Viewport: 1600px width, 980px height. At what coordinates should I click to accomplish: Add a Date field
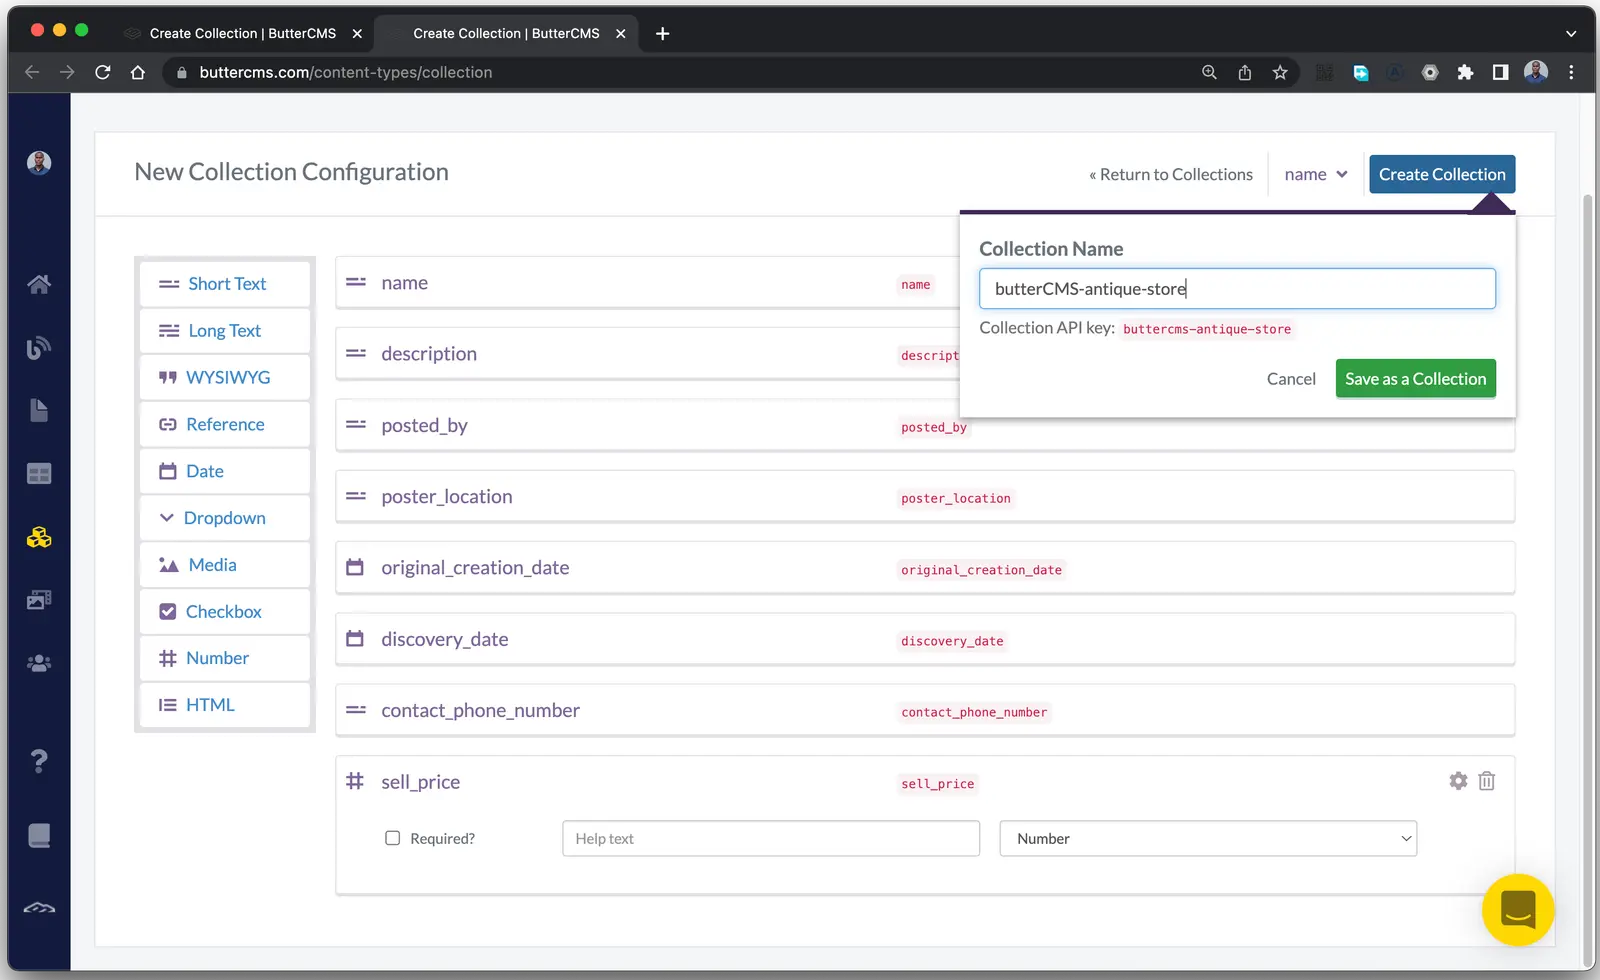[x=225, y=471]
